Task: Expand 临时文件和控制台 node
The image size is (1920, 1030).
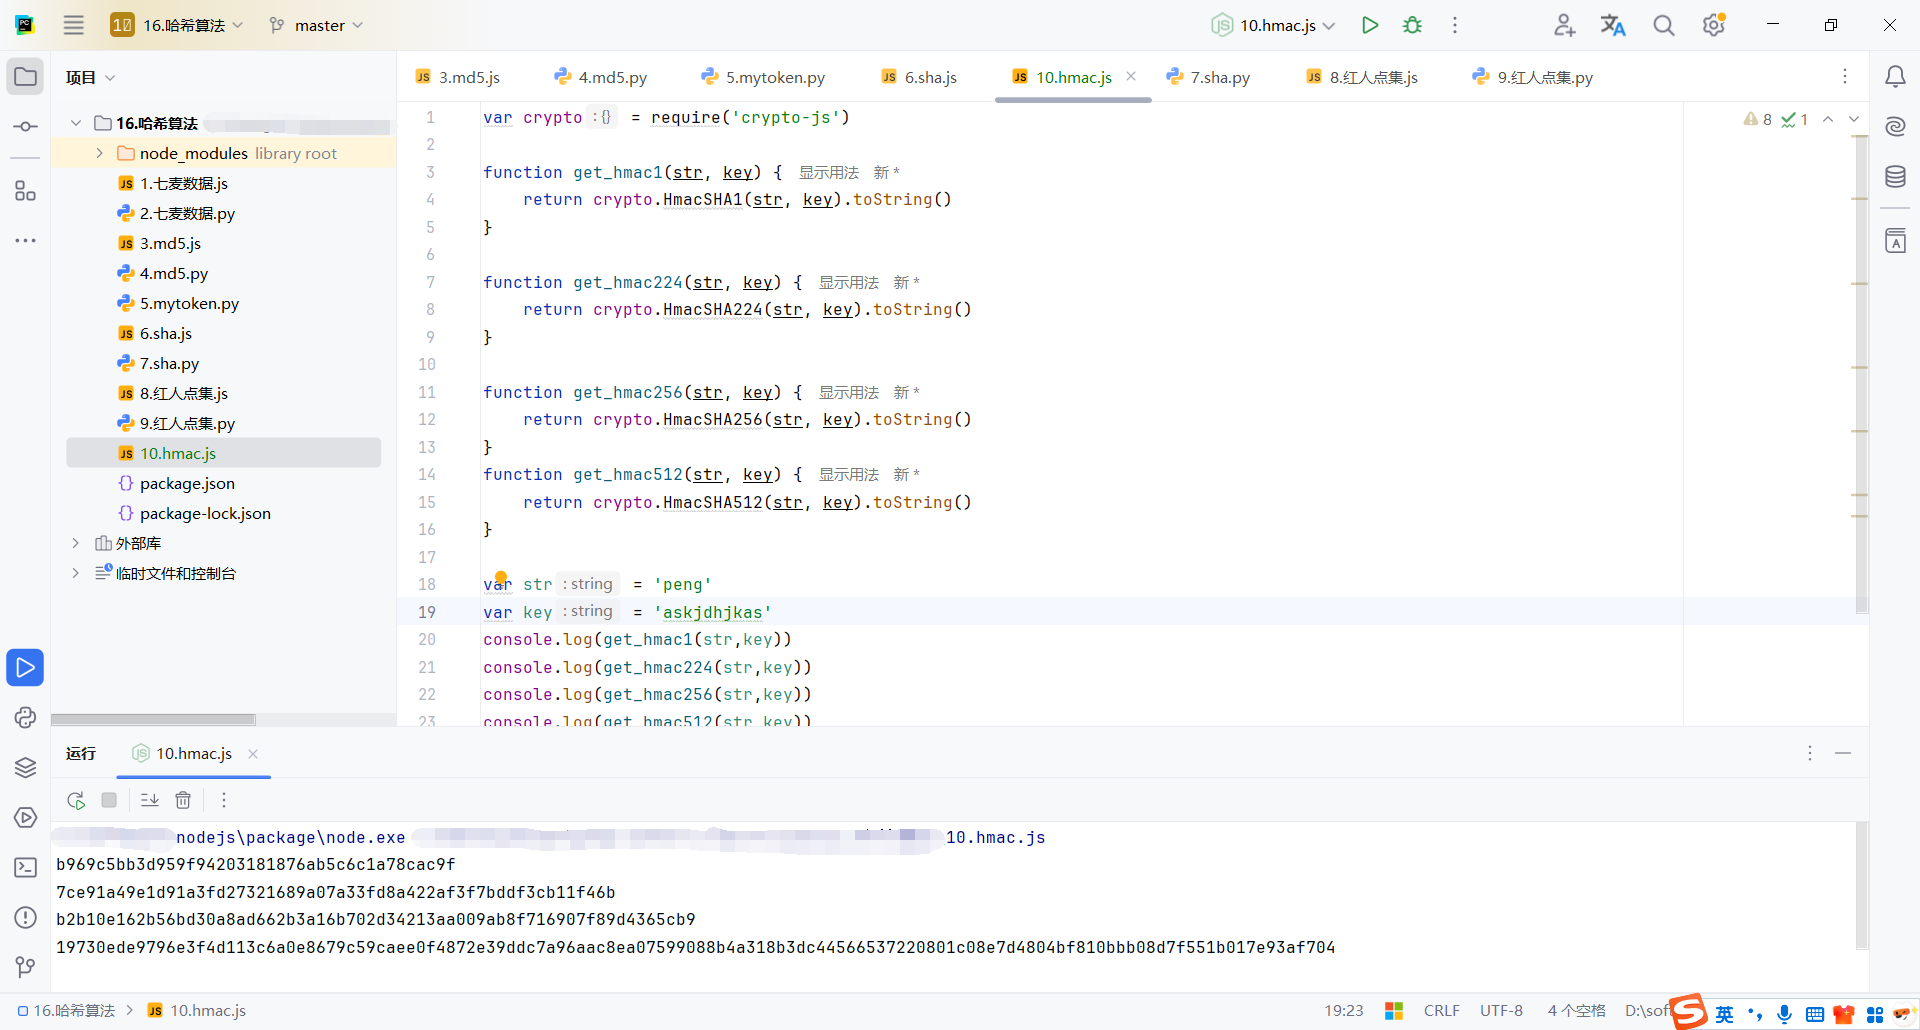Action: 76,573
